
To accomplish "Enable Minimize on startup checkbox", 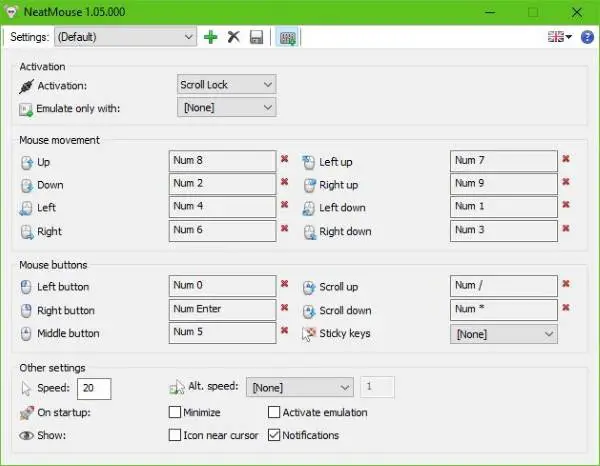I will (175, 412).
